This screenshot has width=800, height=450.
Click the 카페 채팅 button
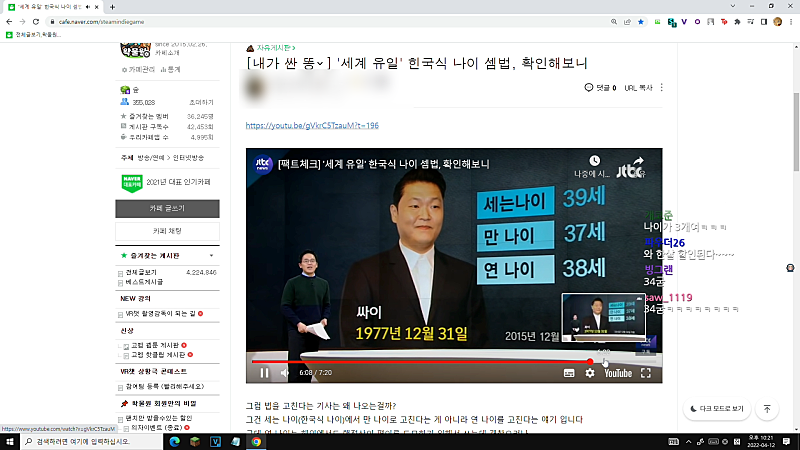pyautogui.click(x=167, y=231)
